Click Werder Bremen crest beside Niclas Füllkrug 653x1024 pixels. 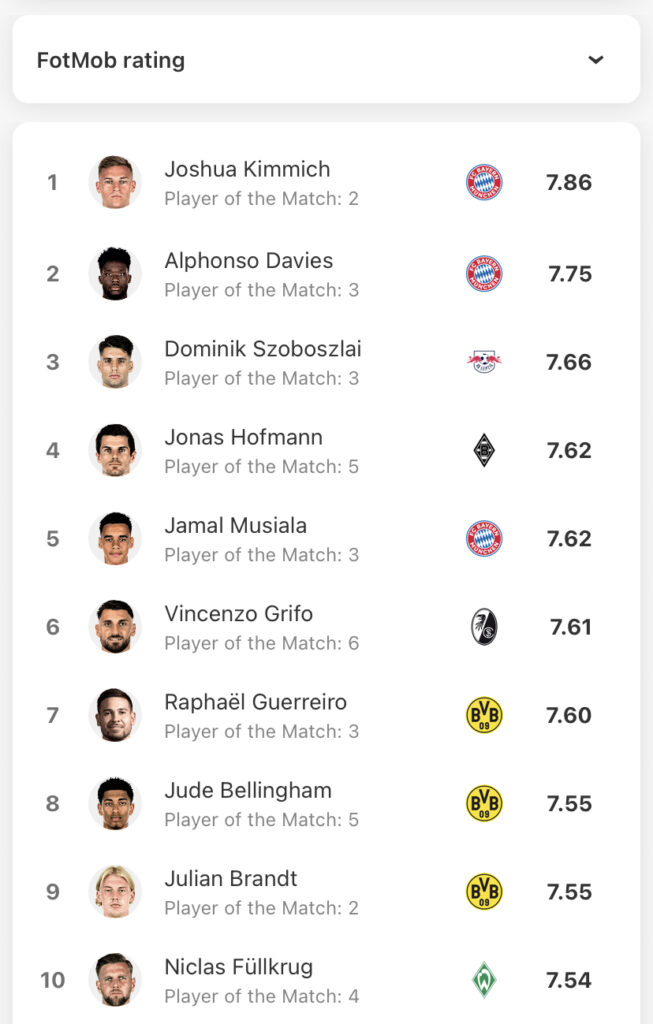tap(484, 980)
